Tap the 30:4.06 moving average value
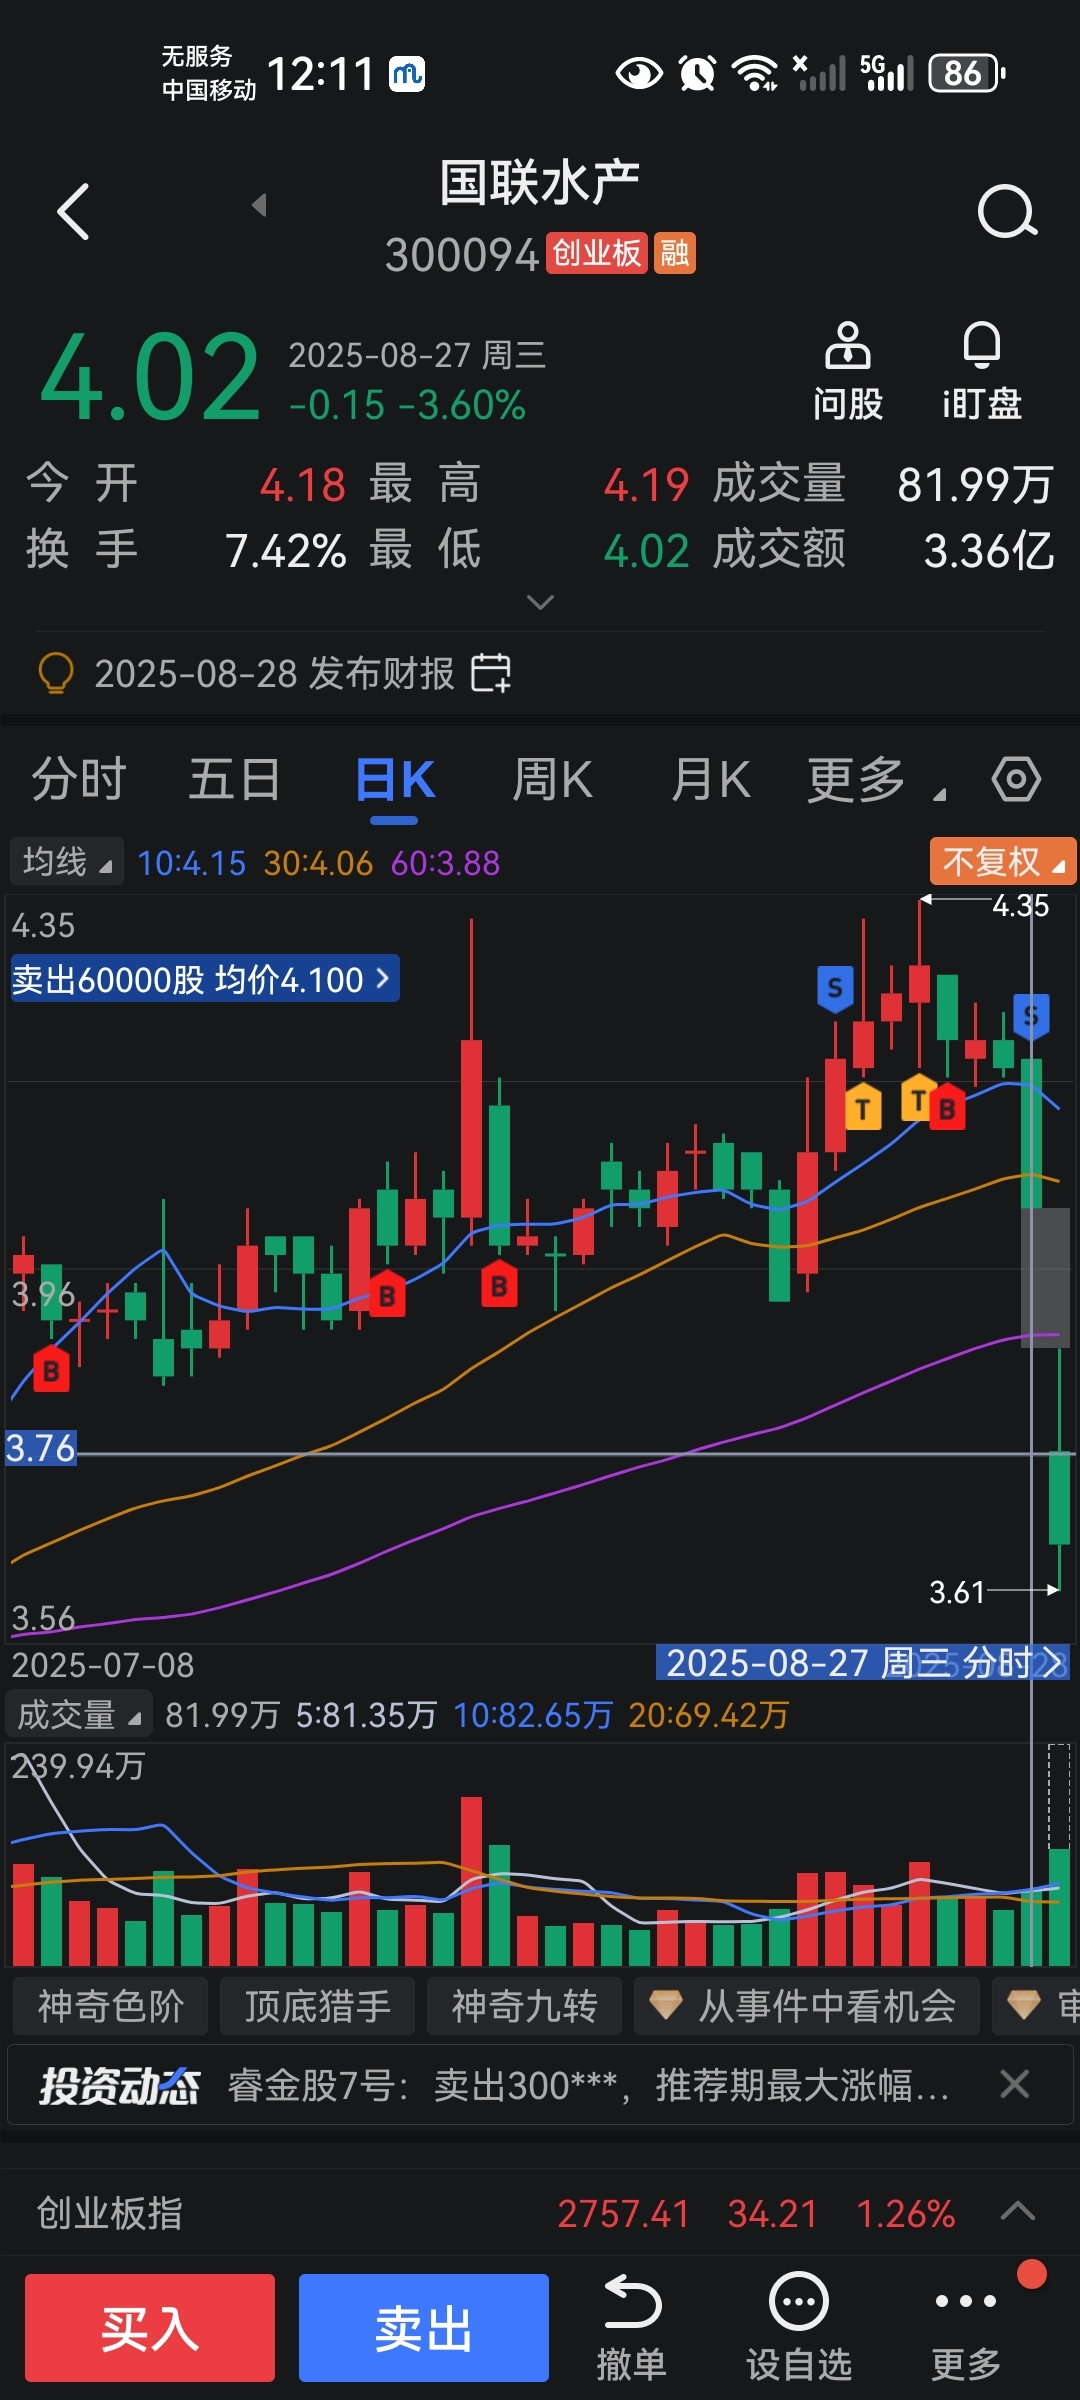 pyautogui.click(x=318, y=863)
